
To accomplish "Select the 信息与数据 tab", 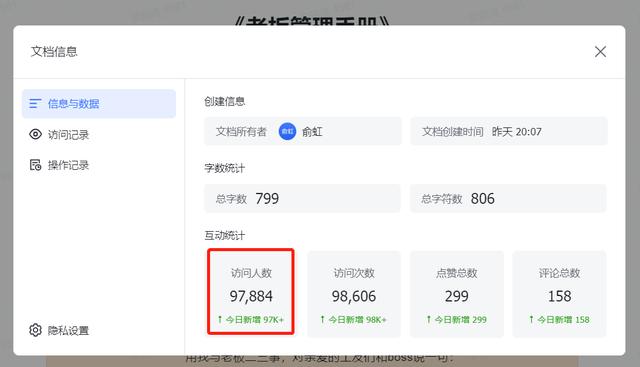I will point(99,104).
